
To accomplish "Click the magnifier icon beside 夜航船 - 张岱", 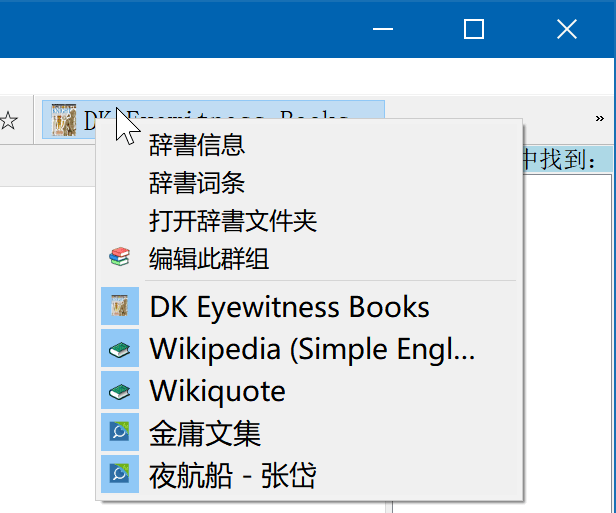I will coord(120,474).
